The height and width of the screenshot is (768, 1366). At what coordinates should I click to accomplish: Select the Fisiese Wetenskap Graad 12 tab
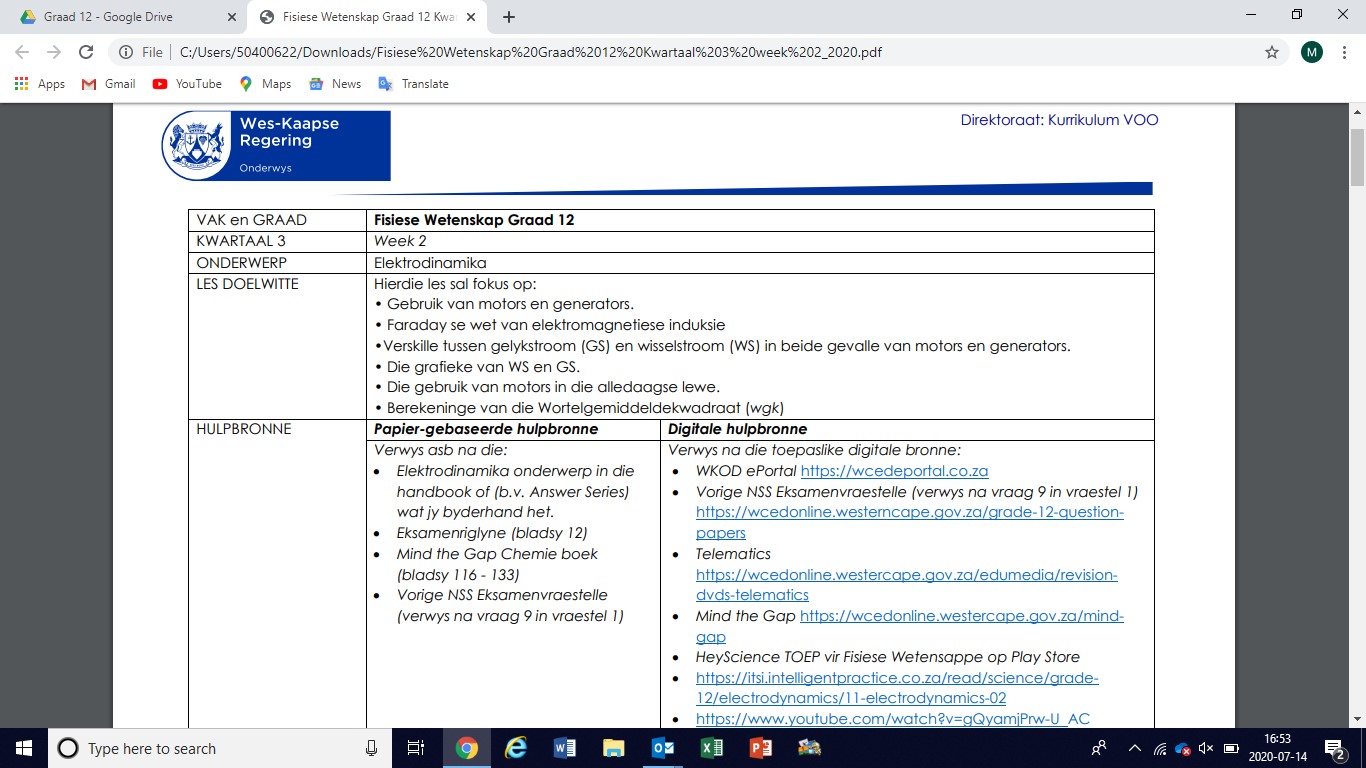point(366,17)
